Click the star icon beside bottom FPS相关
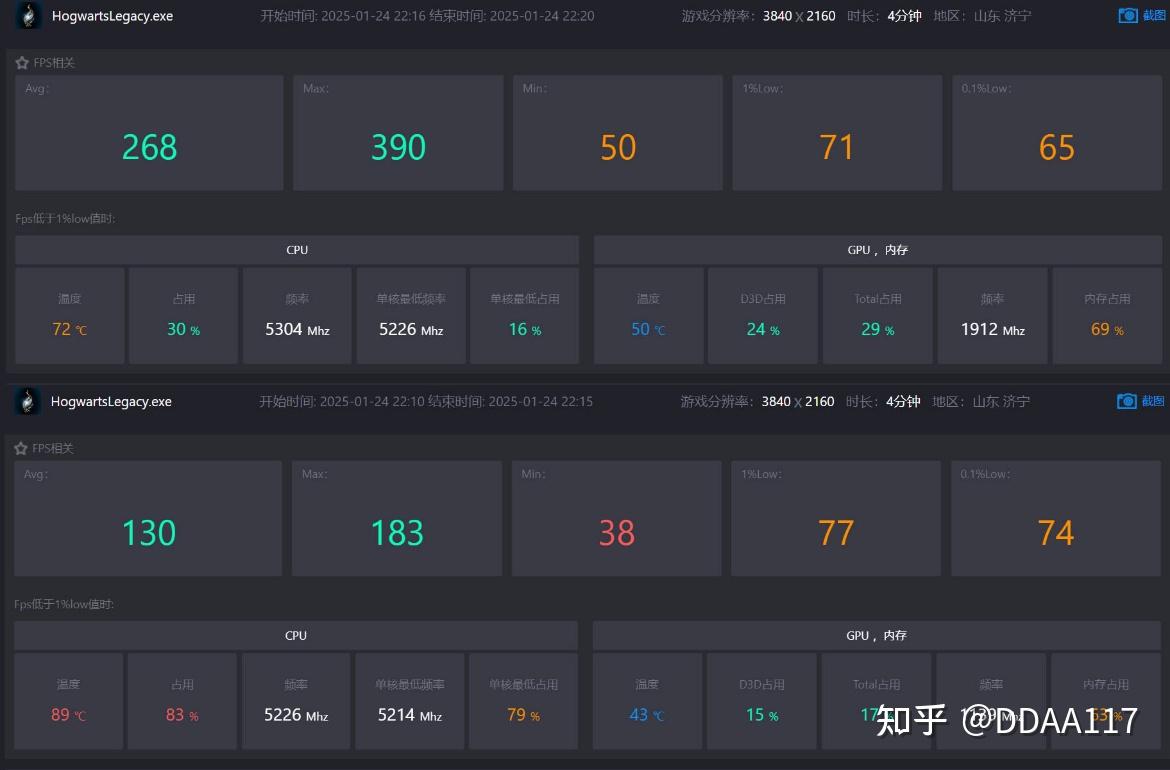This screenshot has height=770, width=1170. click(21, 448)
